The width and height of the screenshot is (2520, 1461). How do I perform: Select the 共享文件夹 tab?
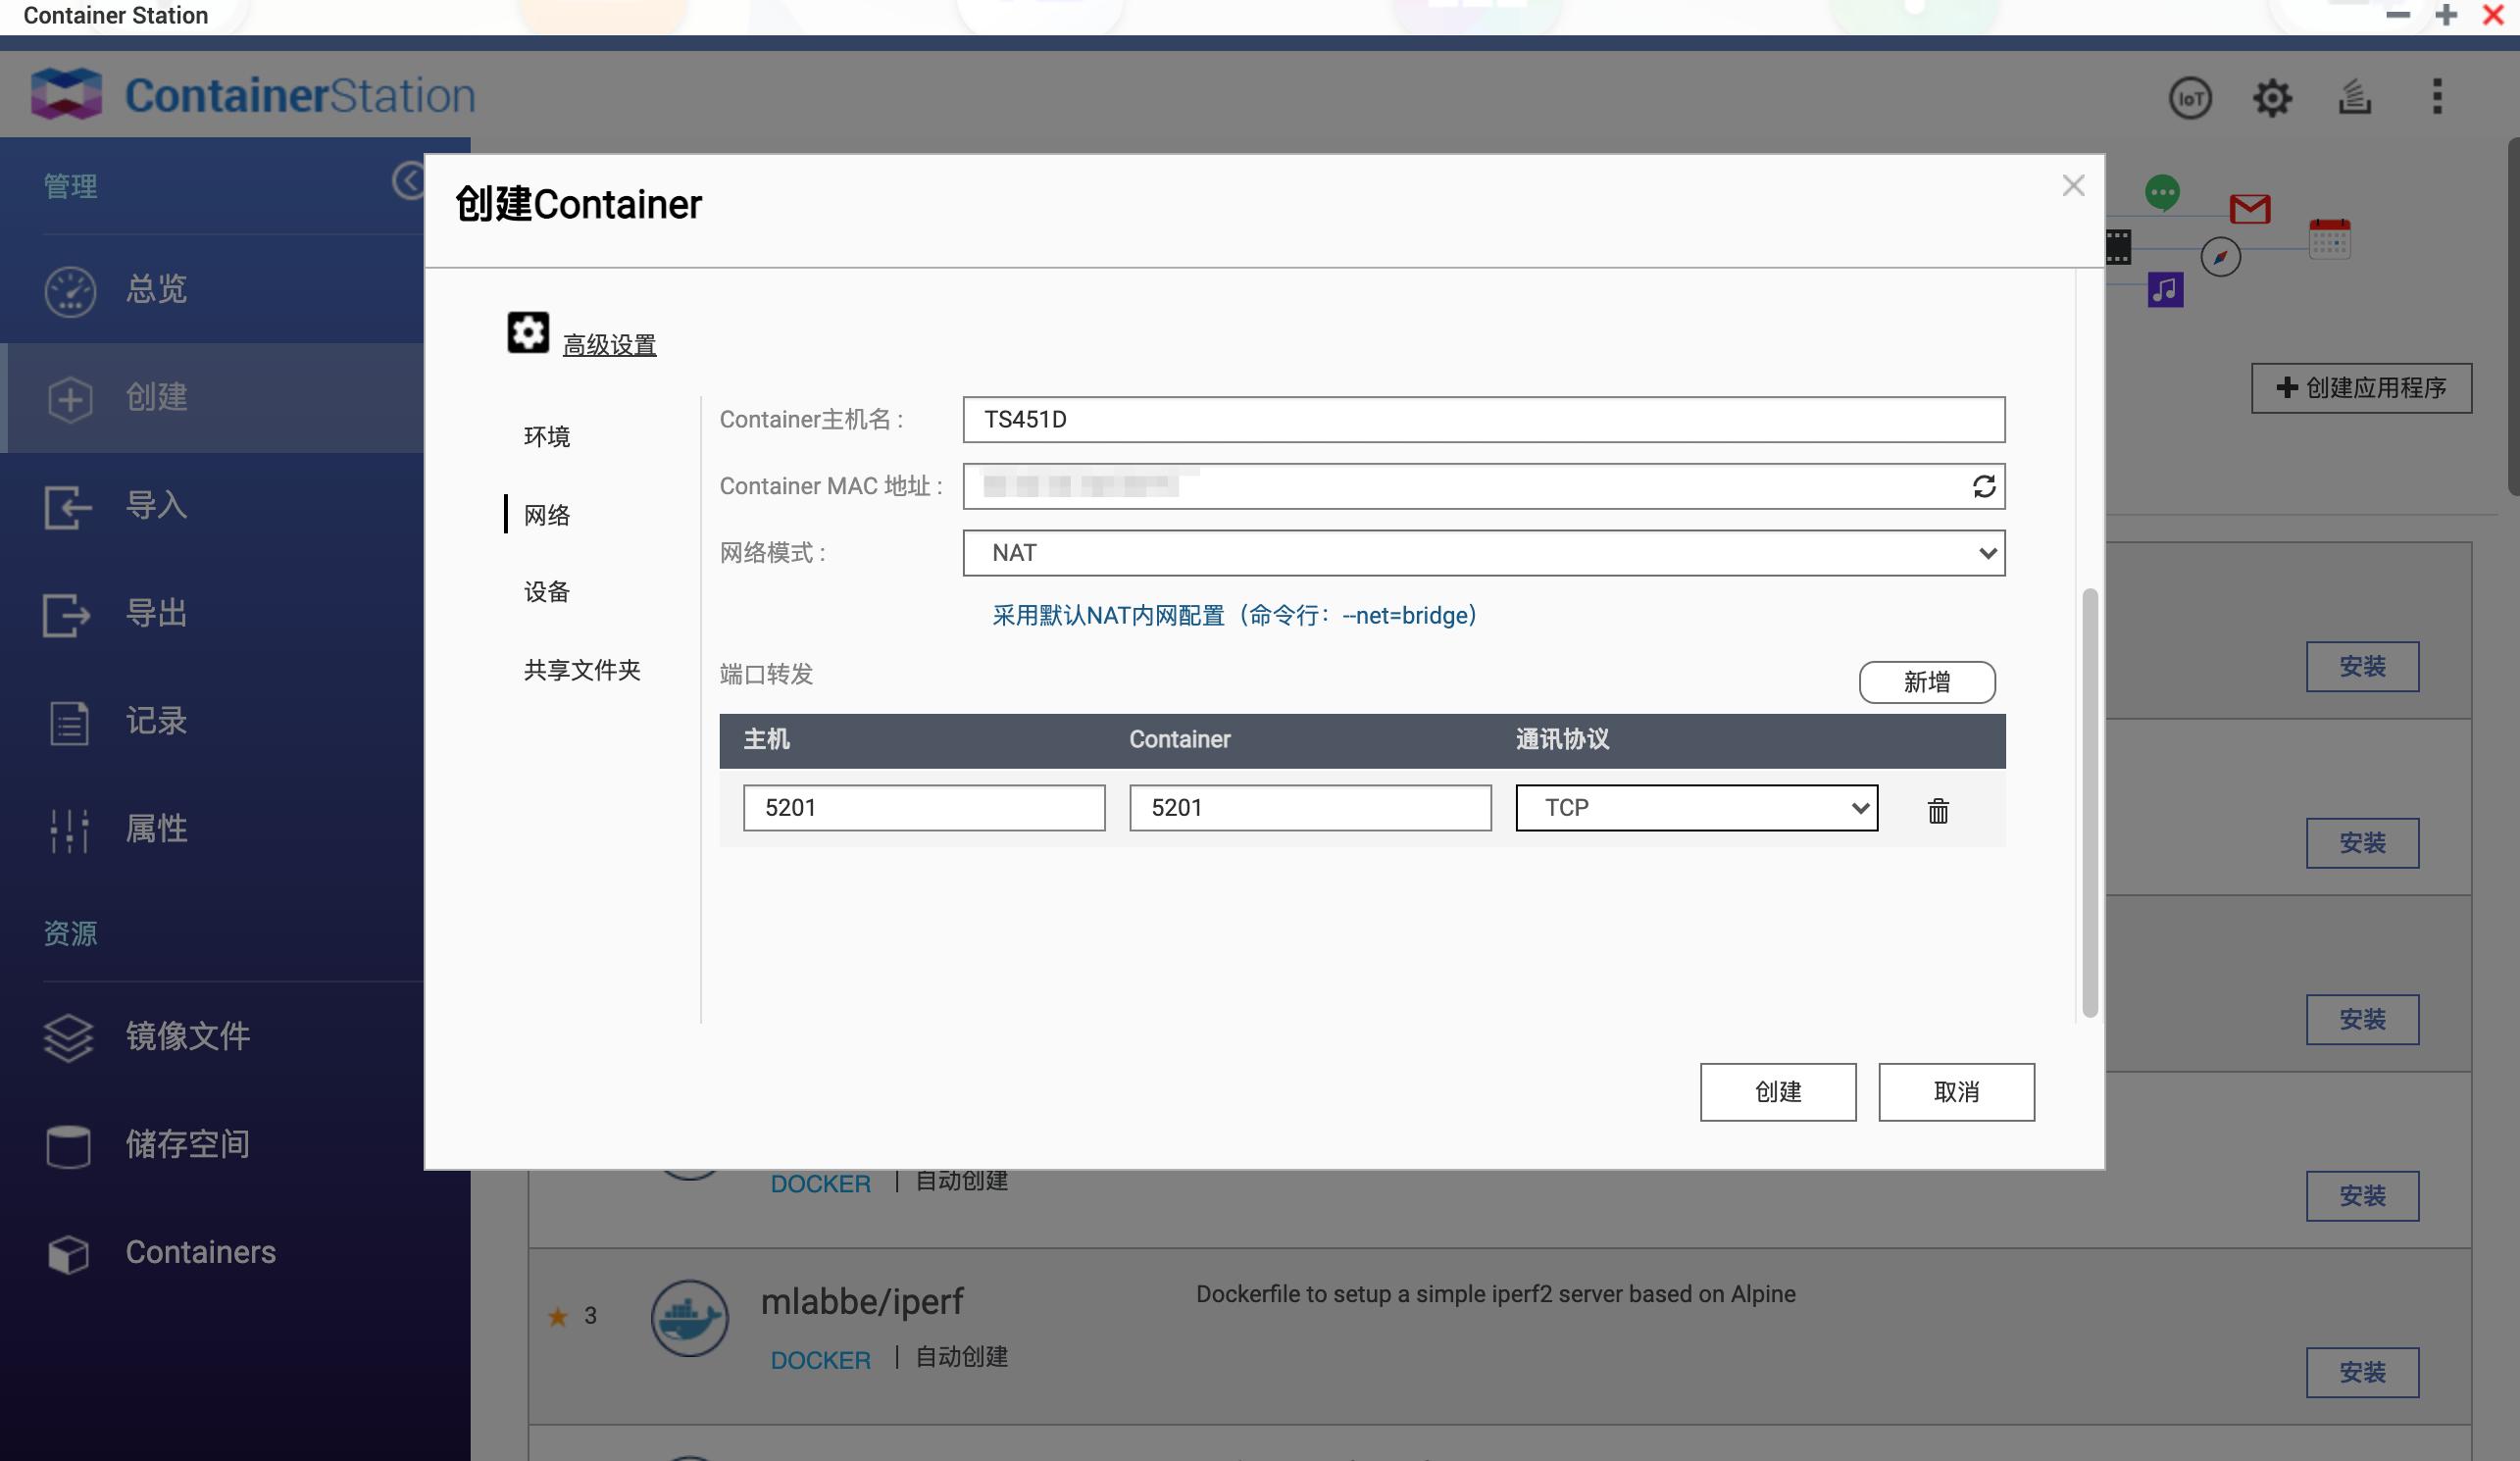coord(582,670)
